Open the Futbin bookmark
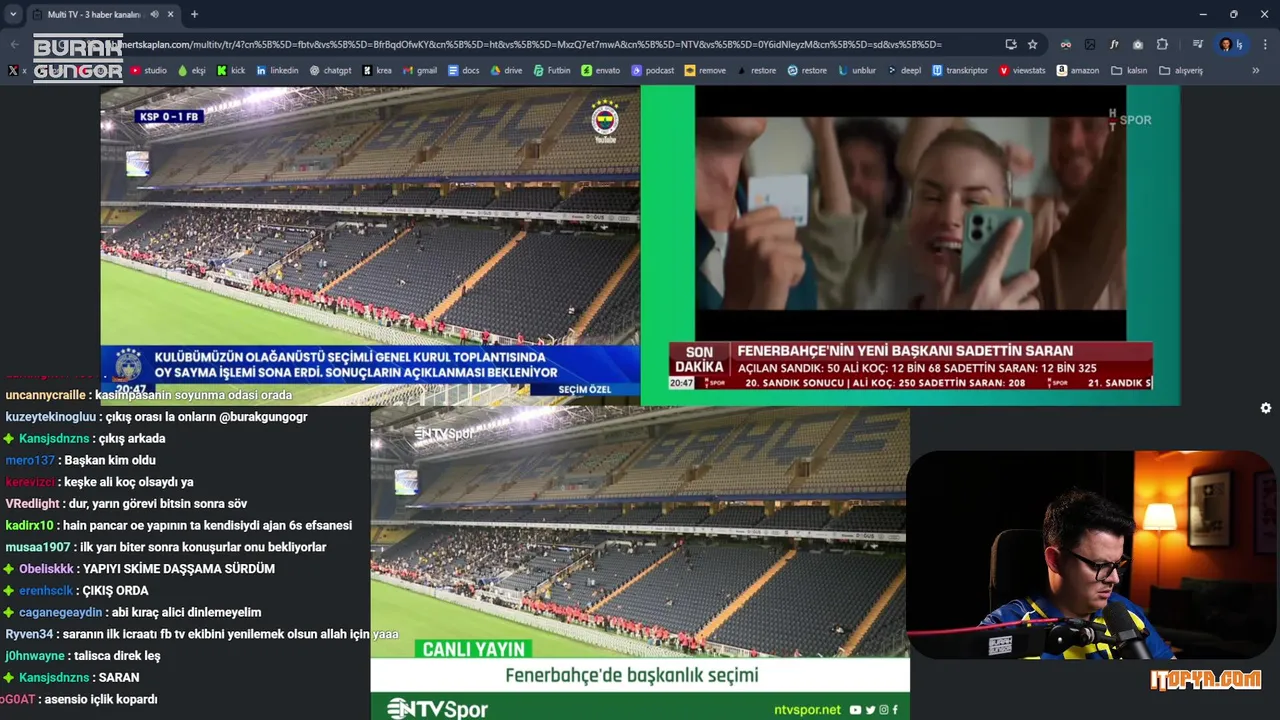This screenshot has width=1280, height=720. click(x=551, y=71)
